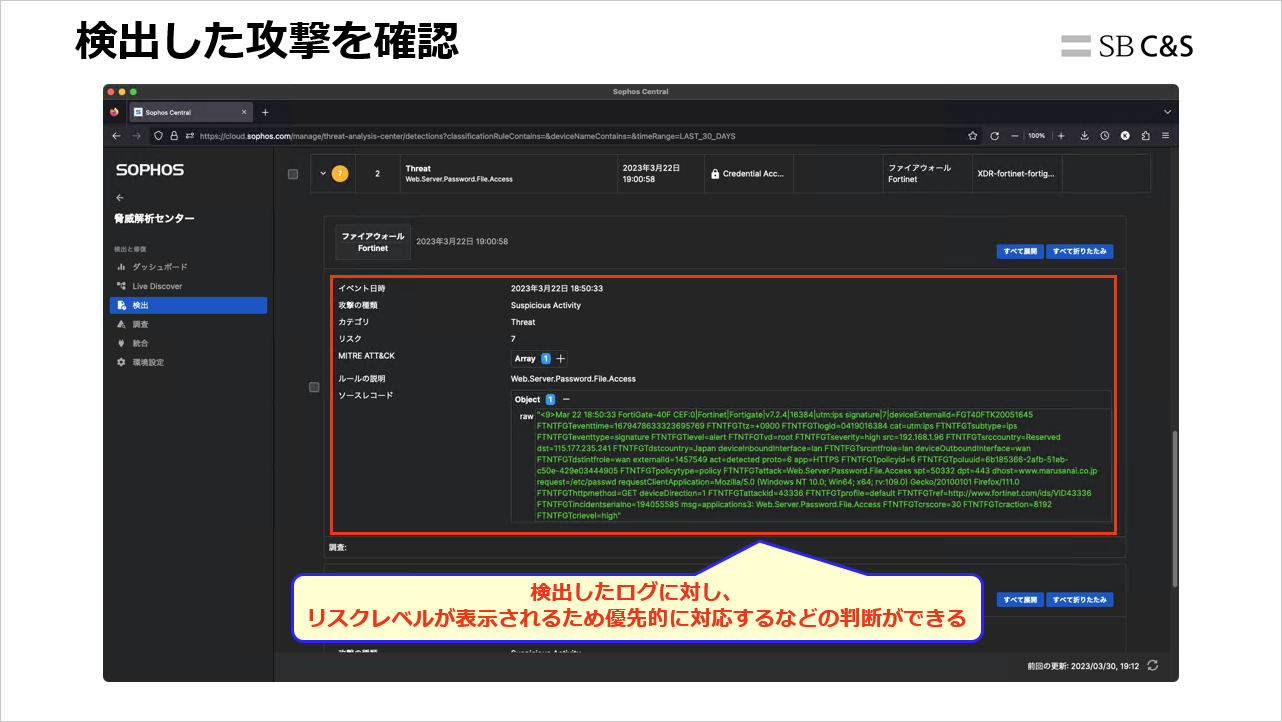Viewport: 1282px width, 722px height.
Task: Click the back arrow under the SOPHOS logo
Action: (x=120, y=198)
